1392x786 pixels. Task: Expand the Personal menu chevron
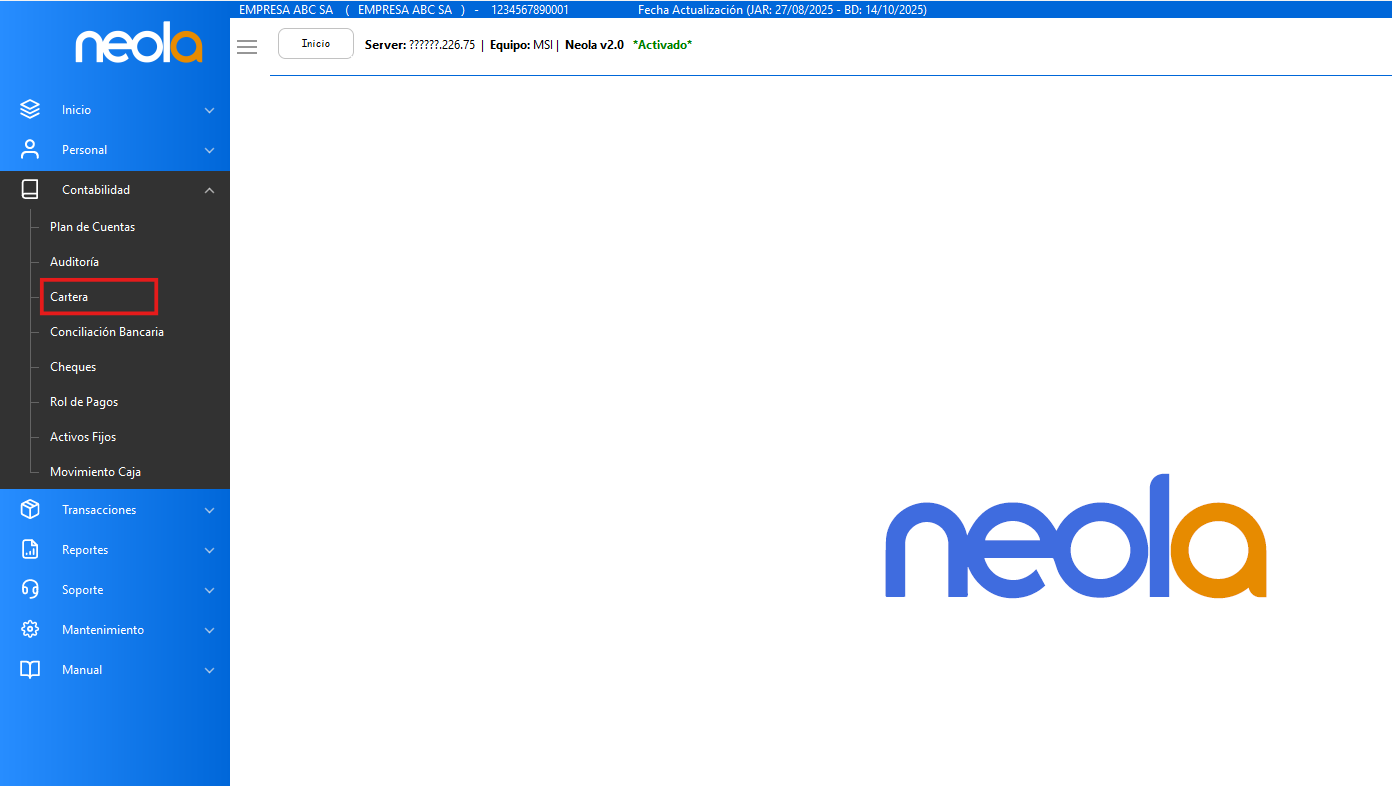209,150
